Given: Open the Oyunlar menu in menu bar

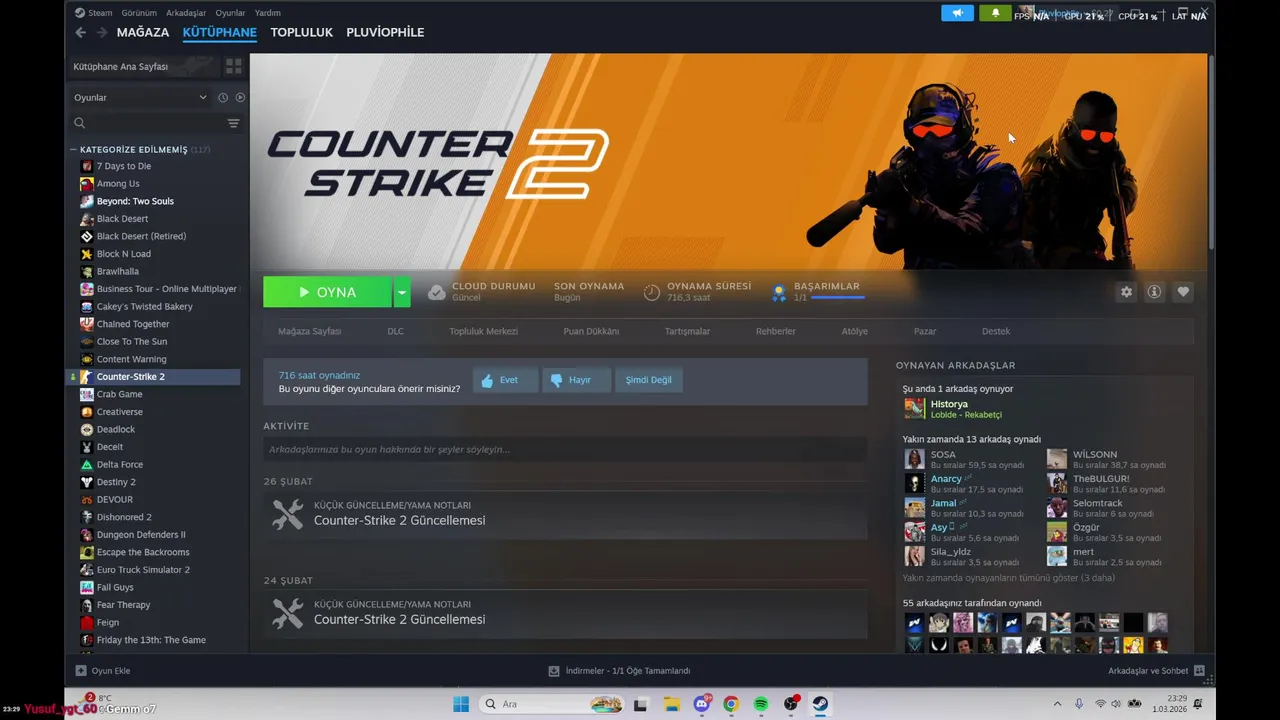Looking at the screenshot, I should 230,13.
